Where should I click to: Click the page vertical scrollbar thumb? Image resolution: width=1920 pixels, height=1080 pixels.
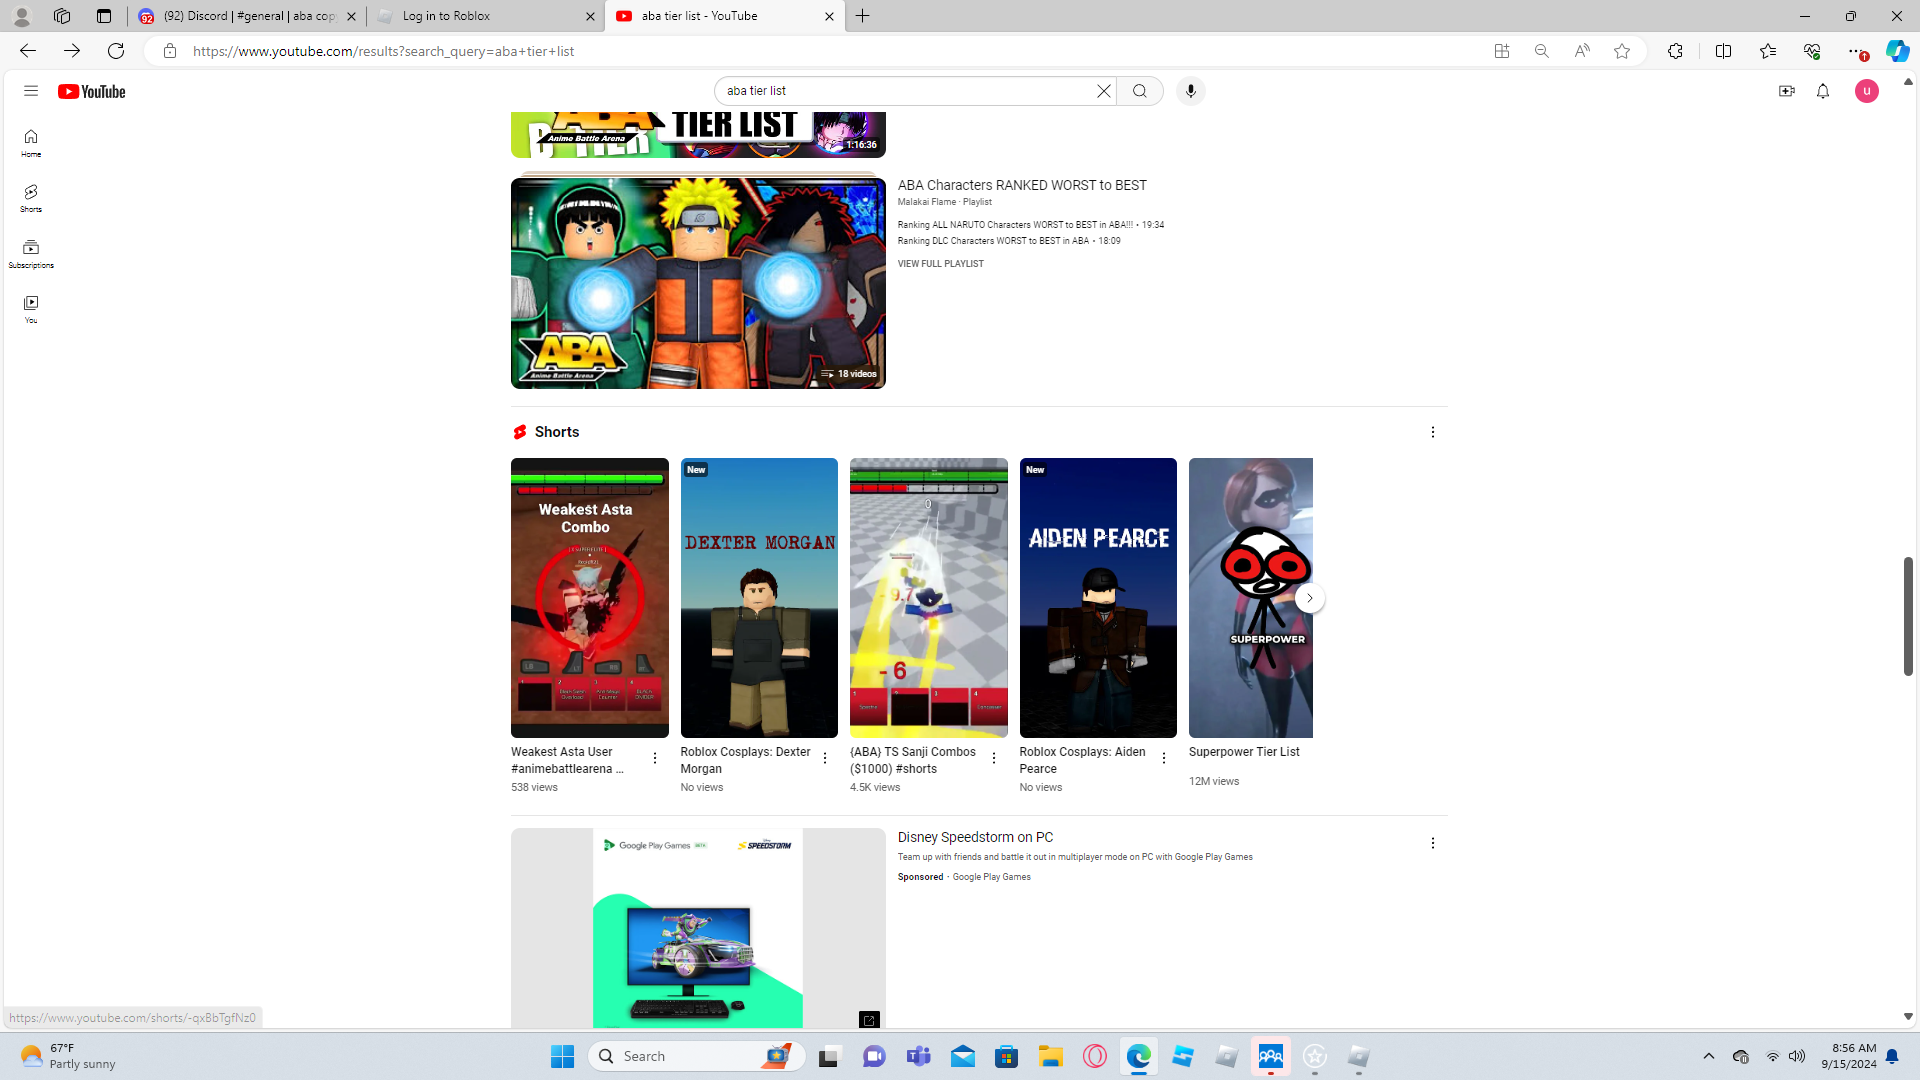click(x=1908, y=616)
